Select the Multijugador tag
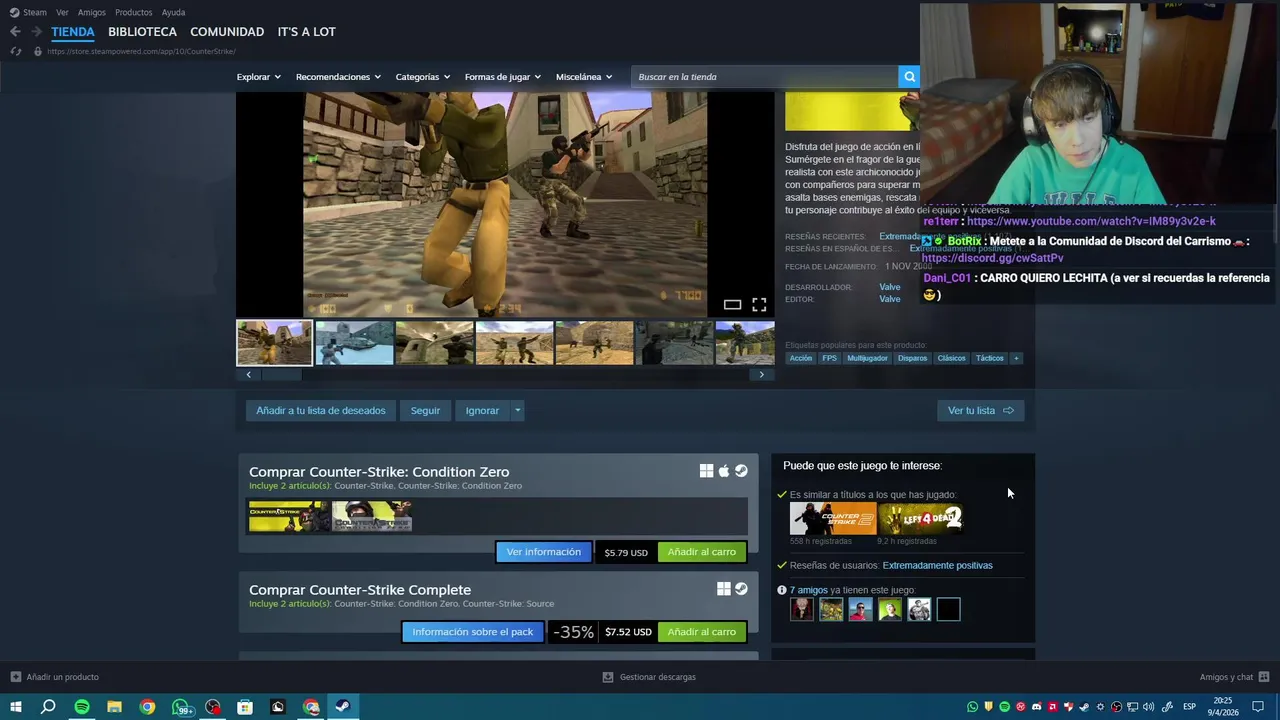This screenshot has height=720, width=1280. (x=867, y=358)
